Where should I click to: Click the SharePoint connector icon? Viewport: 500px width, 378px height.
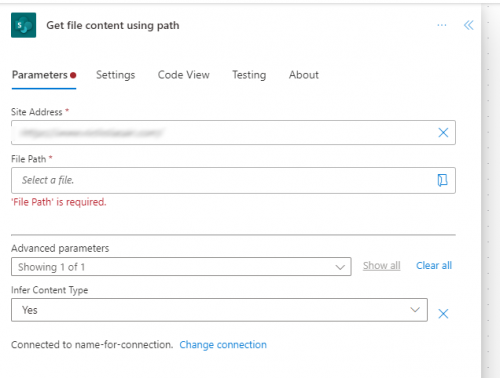tap(23, 25)
